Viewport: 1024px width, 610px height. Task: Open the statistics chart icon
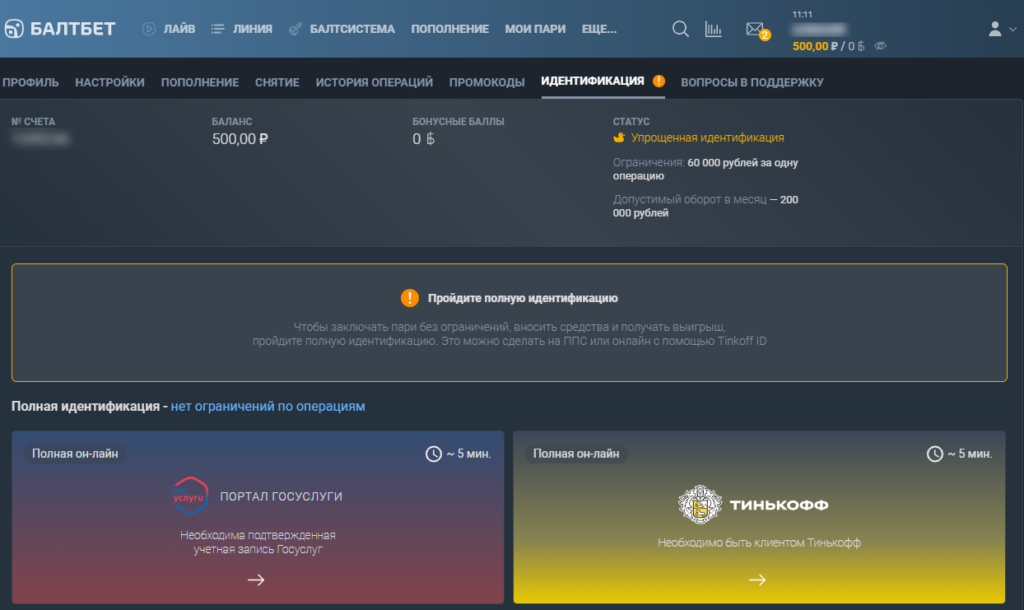click(713, 29)
